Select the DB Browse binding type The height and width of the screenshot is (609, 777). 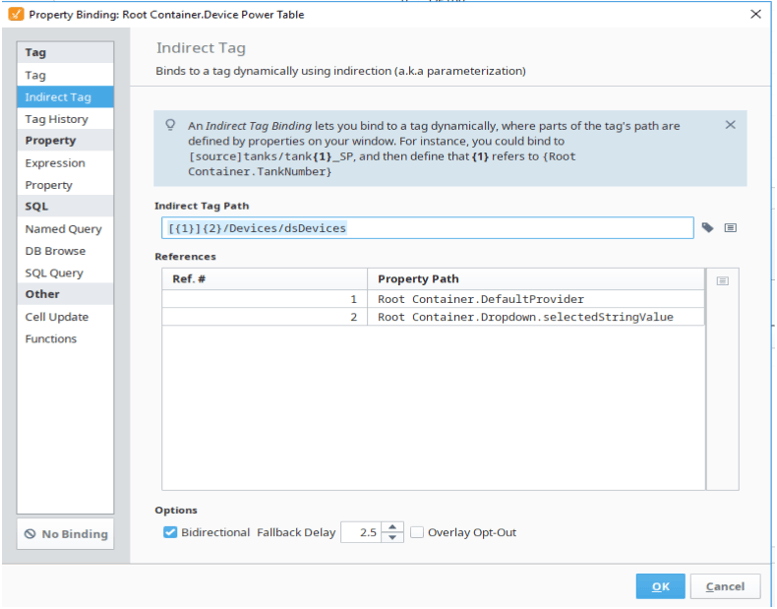(65, 251)
